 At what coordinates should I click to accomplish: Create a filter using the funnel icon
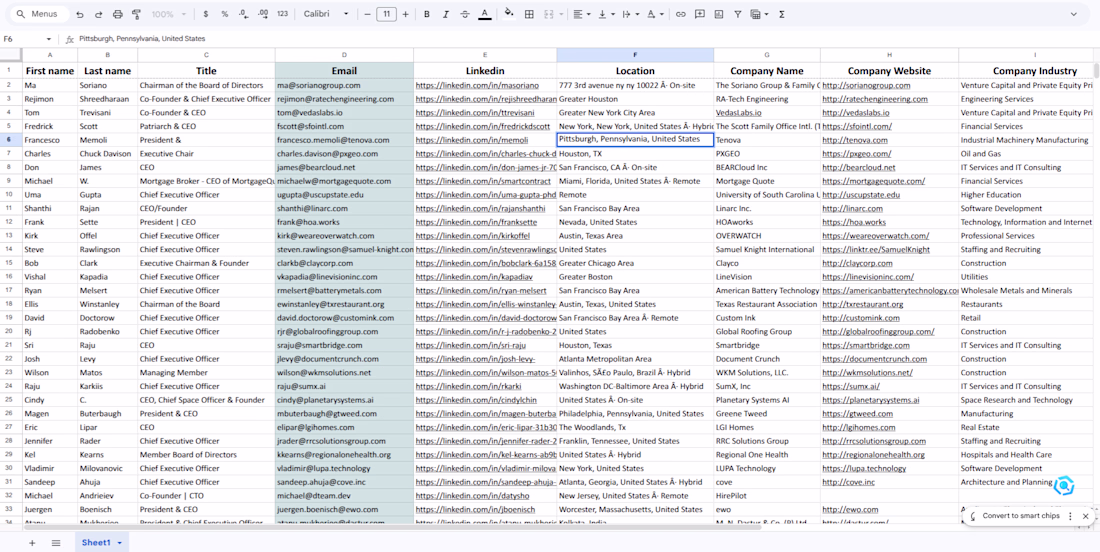tap(738, 15)
